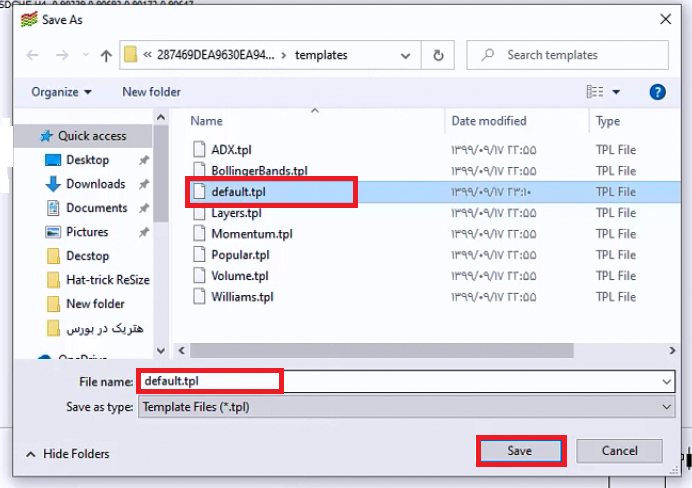Open the Help icon
The height and width of the screenshot is (488, 692).
(x=657, y=92)
